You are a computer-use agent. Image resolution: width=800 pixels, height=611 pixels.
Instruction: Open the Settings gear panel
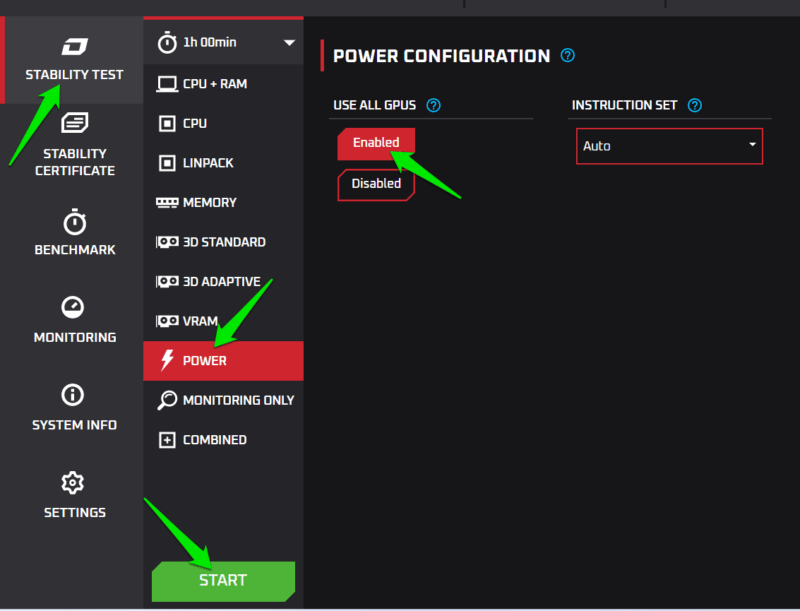point(73,495)
